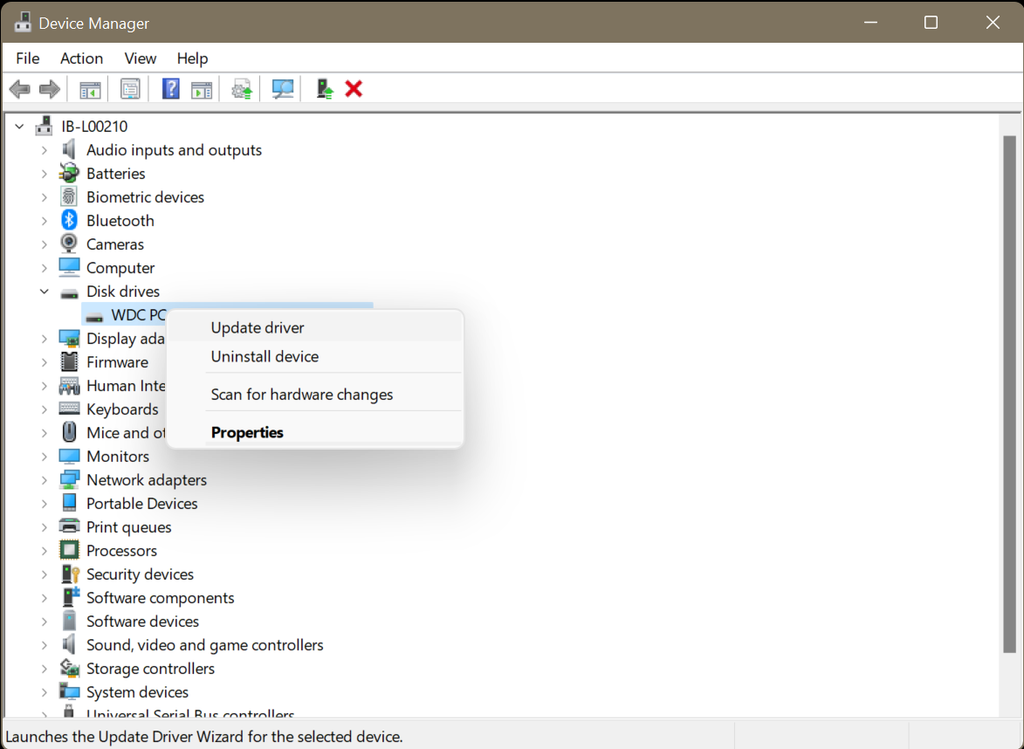Screen dimensions: 1024x749
Task: Collapse the IB-L00210 root node
Action: [x=20, y=126]
